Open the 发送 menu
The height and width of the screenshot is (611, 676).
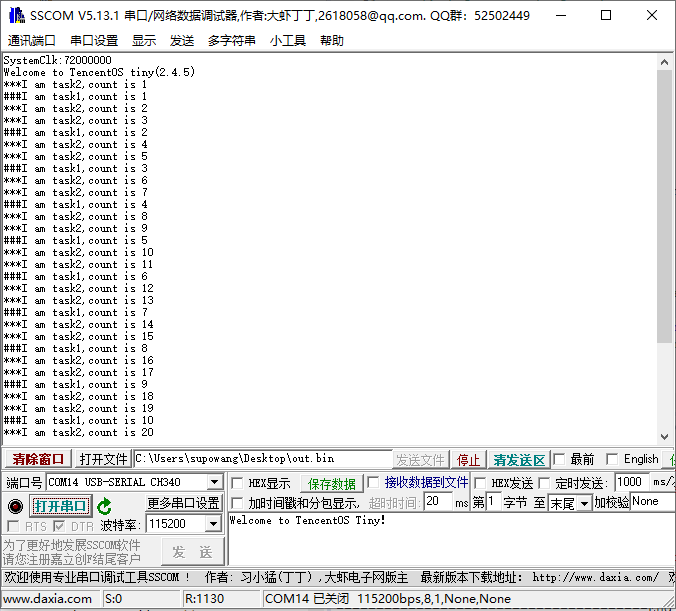(x=182, y=41)
